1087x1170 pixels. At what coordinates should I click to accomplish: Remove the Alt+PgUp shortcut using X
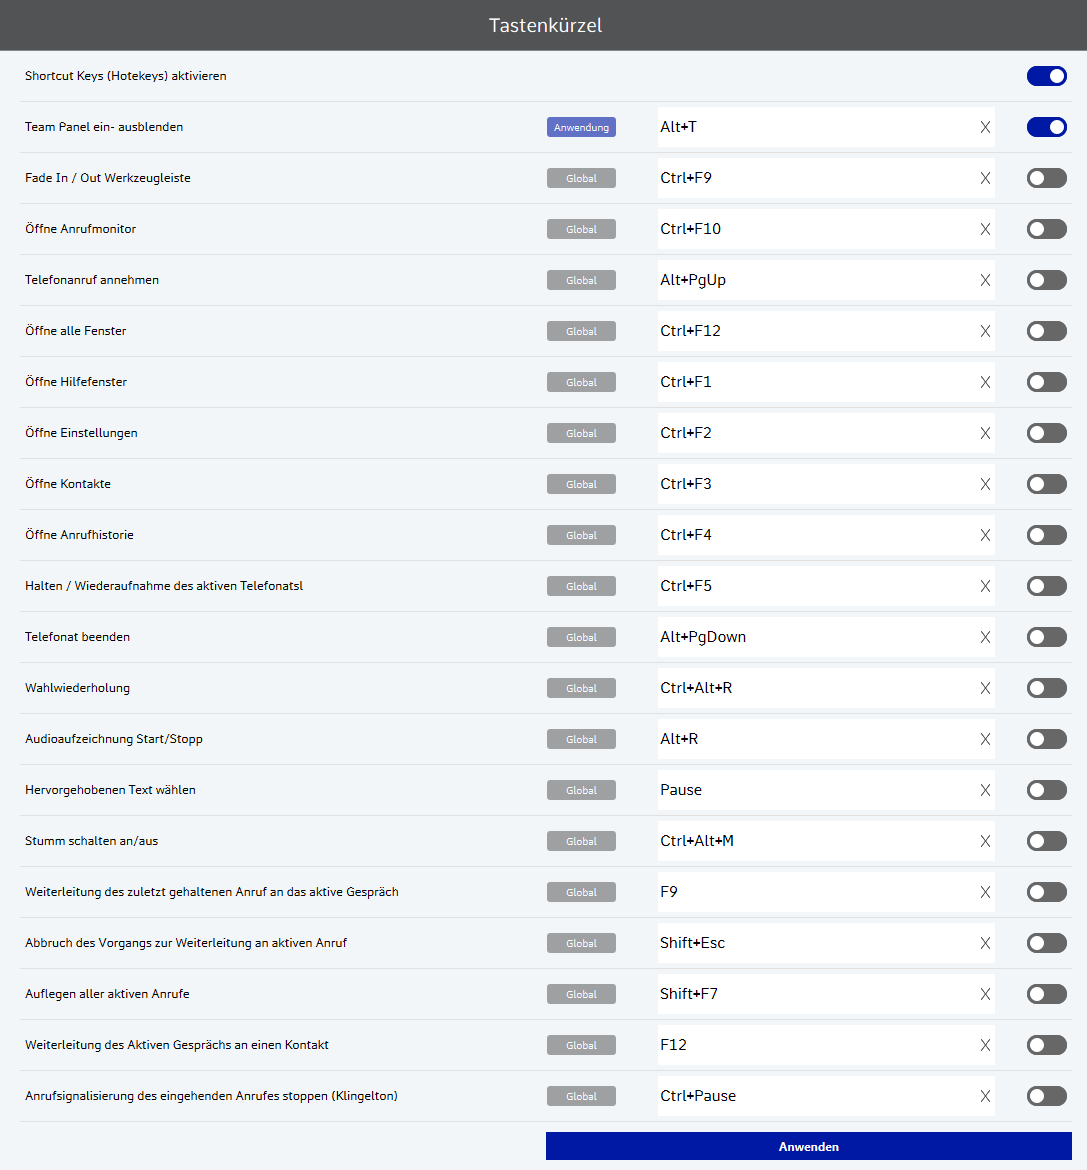click(x=985, y=280)
